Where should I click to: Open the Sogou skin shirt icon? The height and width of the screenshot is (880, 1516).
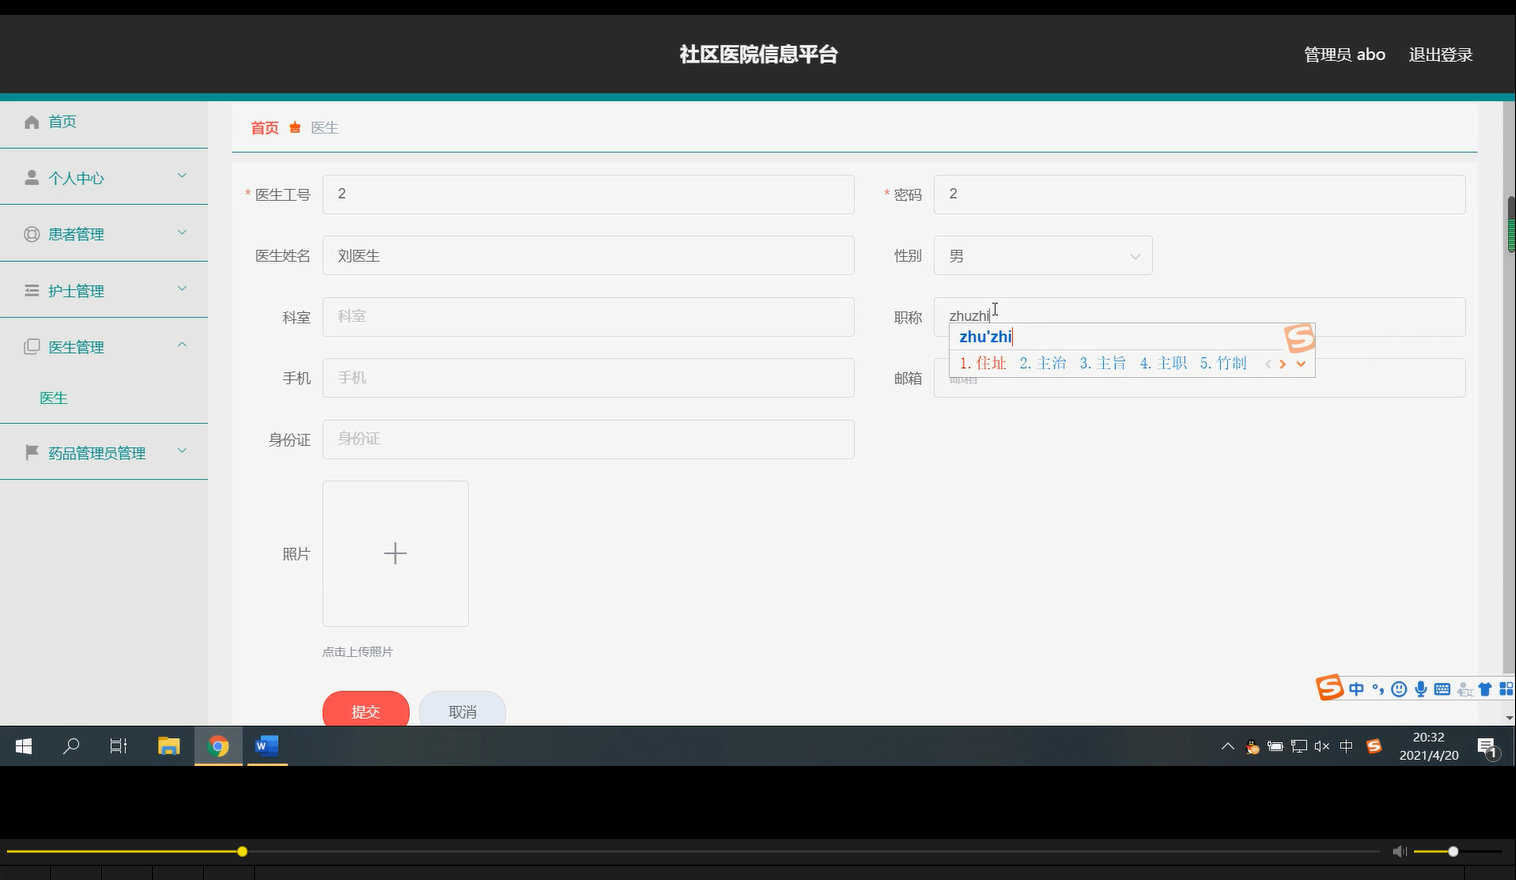[1485, 689]
